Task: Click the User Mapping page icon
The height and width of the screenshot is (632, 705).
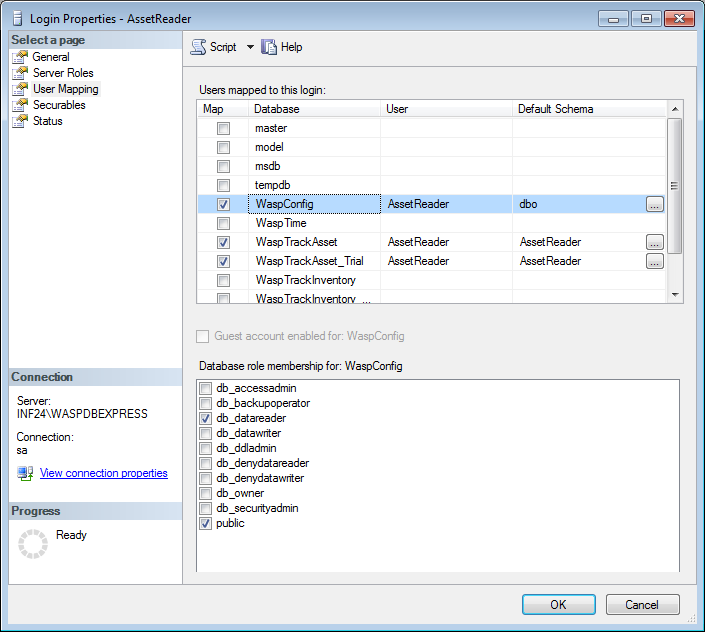Action: coord(20,89)
